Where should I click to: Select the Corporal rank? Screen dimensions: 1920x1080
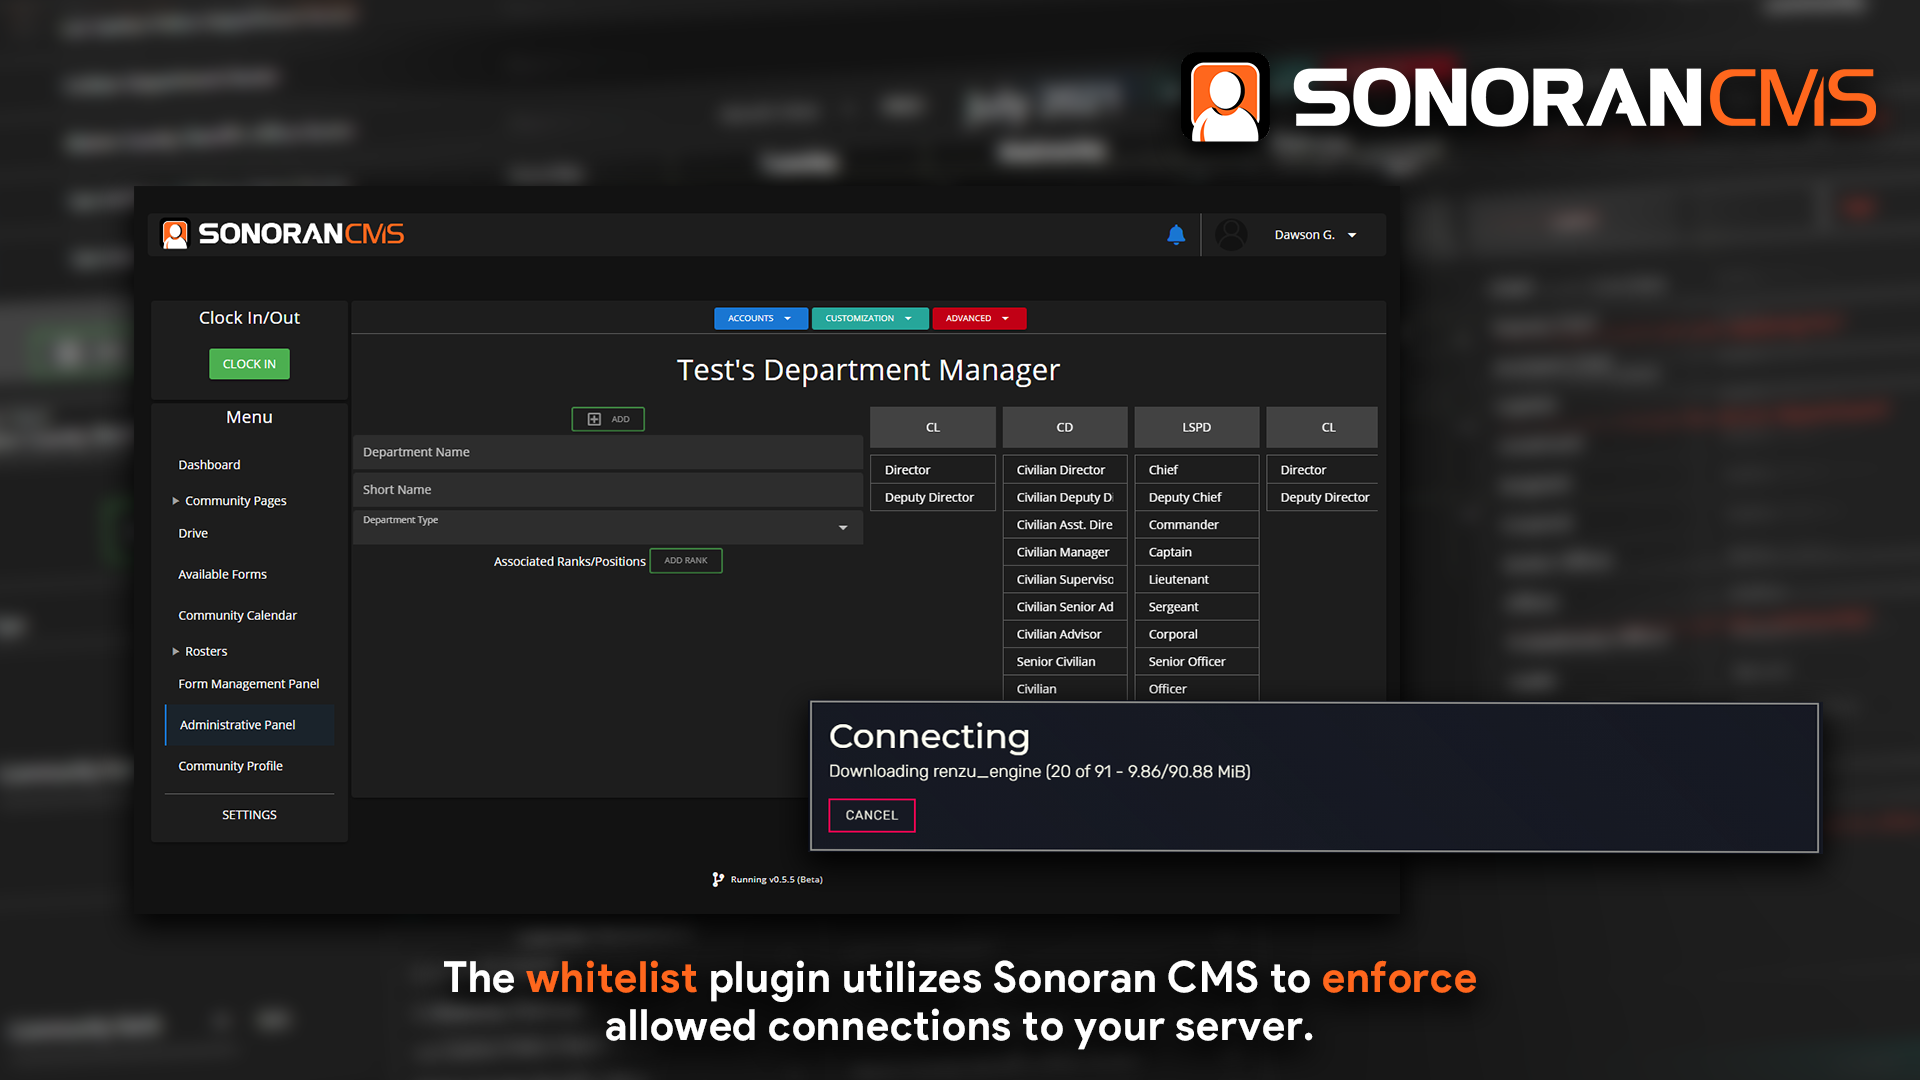(x=1197, y=634)
